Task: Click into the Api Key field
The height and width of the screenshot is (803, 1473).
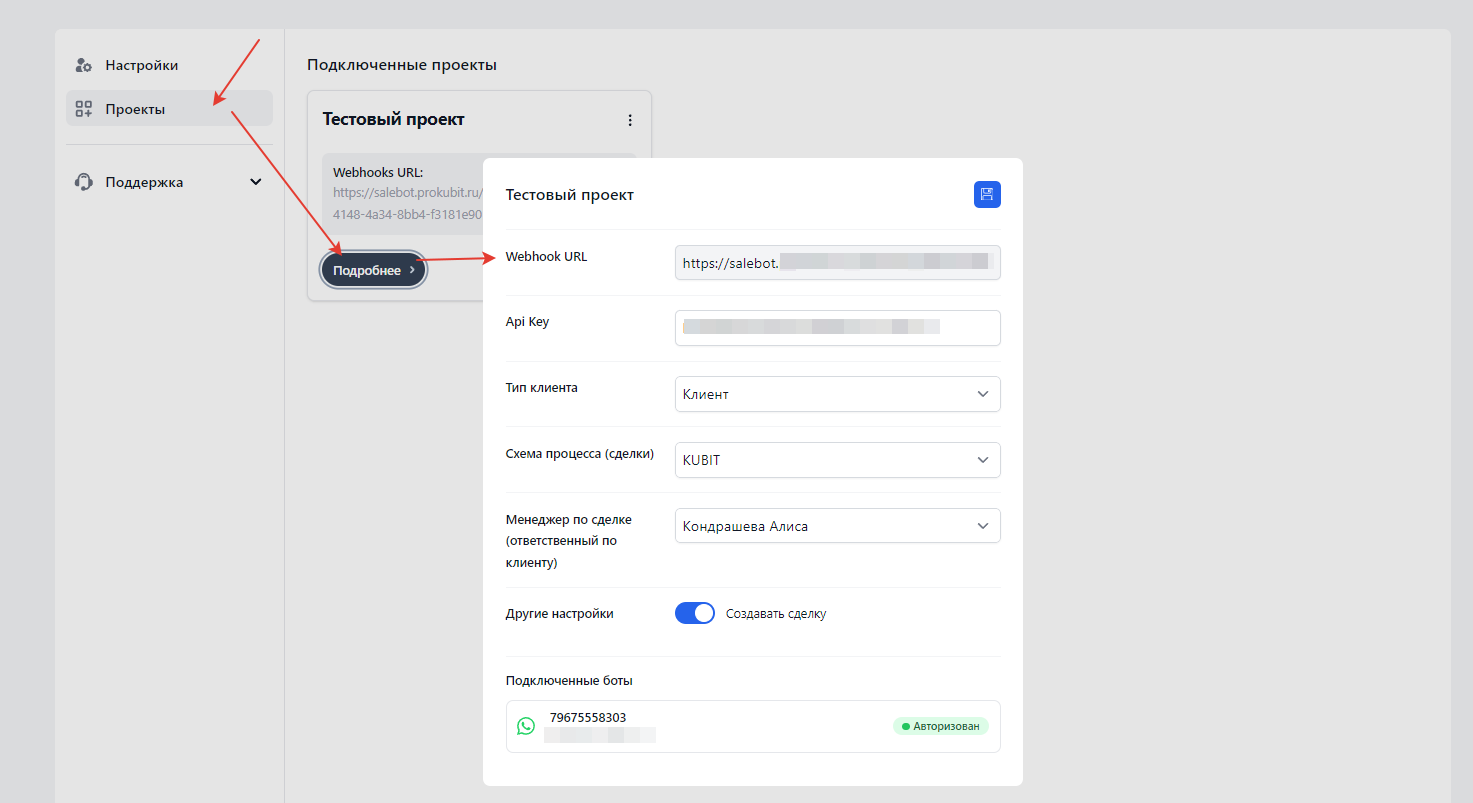Action: [x=837, y=328]
